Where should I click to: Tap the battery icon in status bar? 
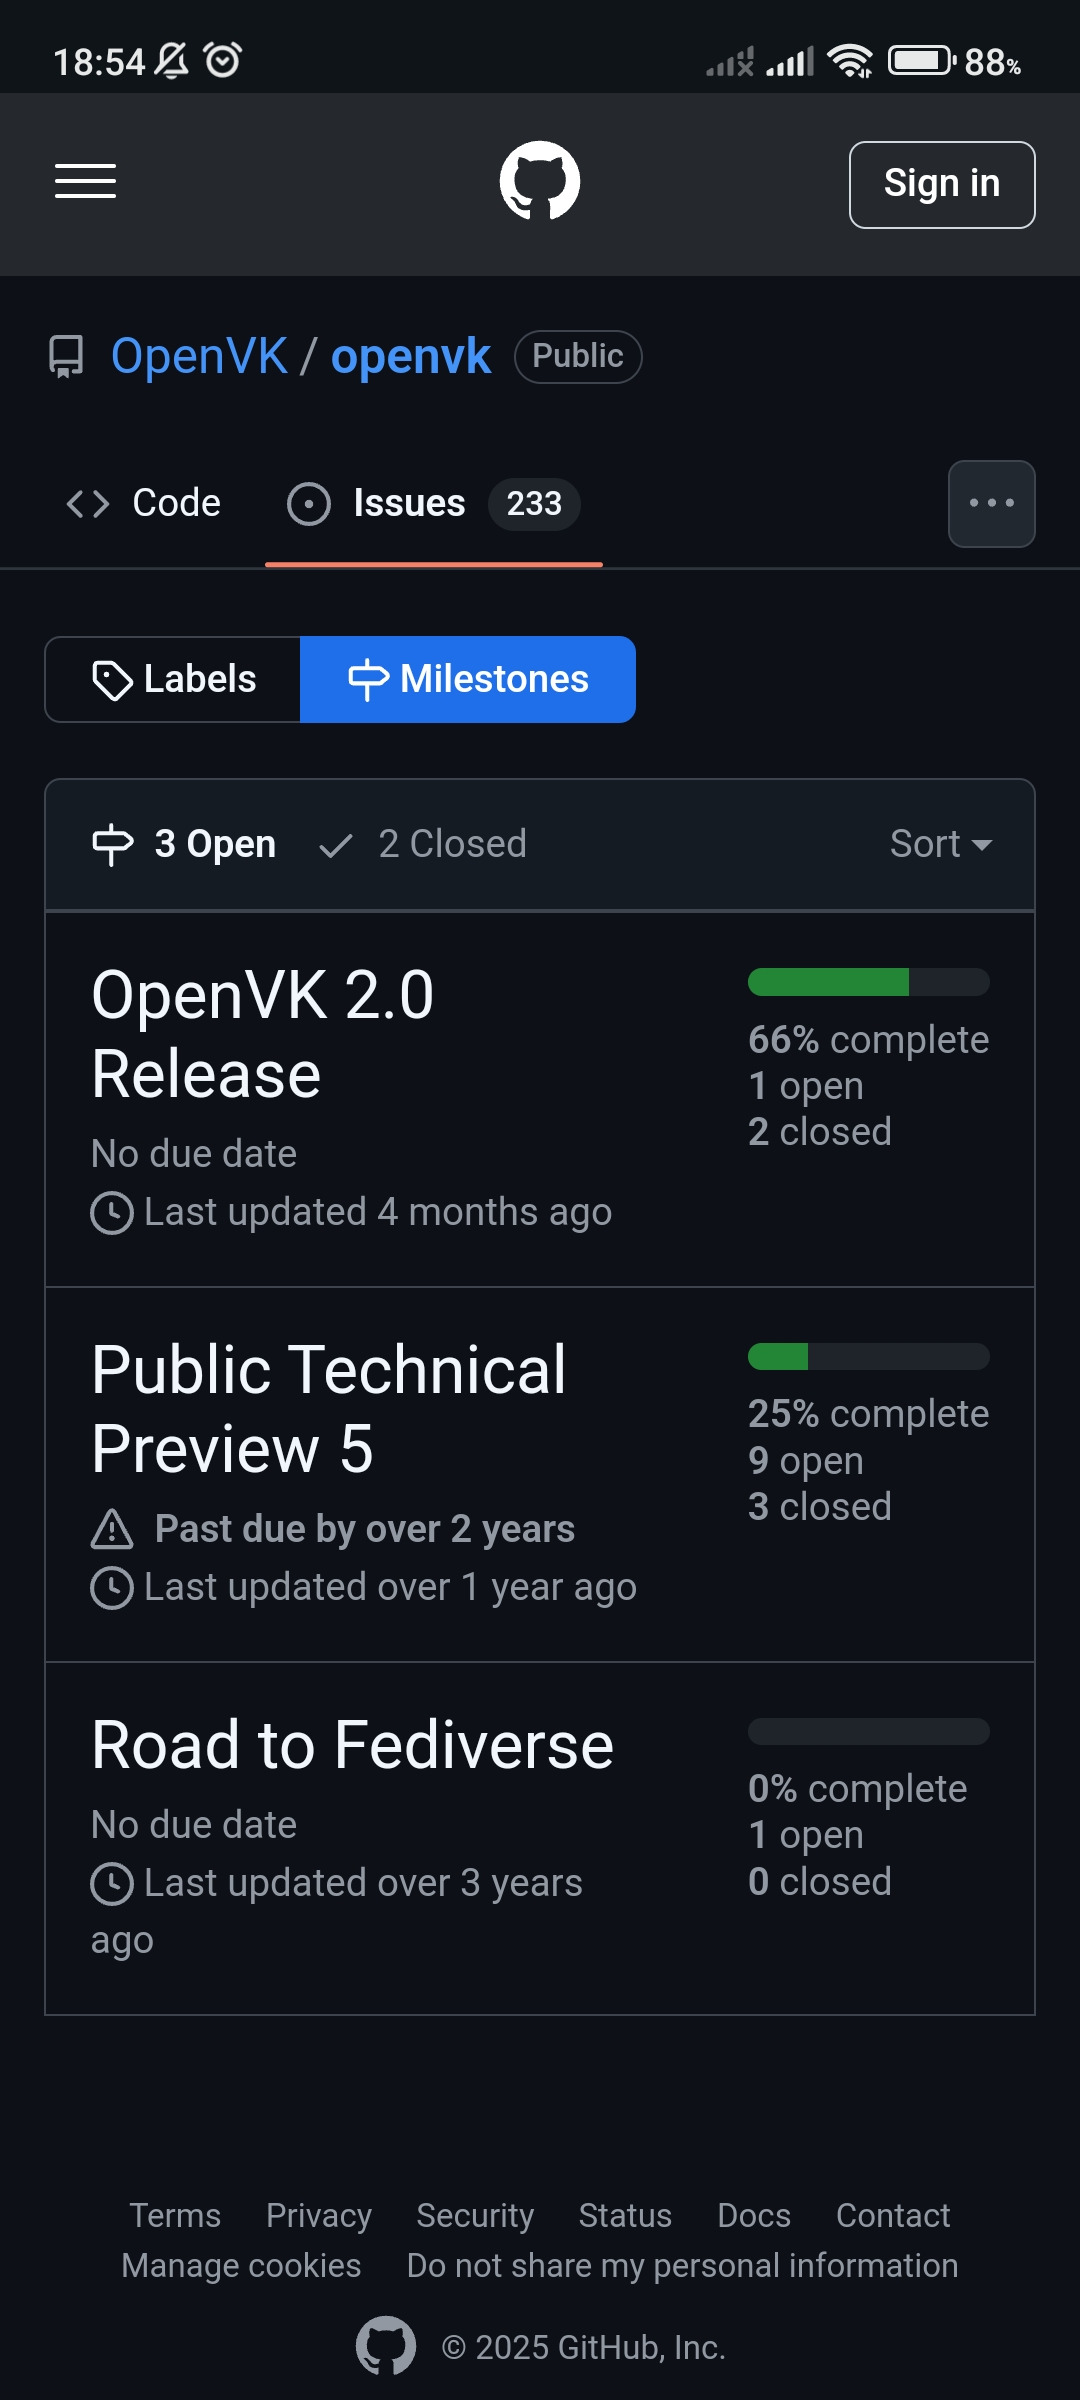click(x=921, y=61)
